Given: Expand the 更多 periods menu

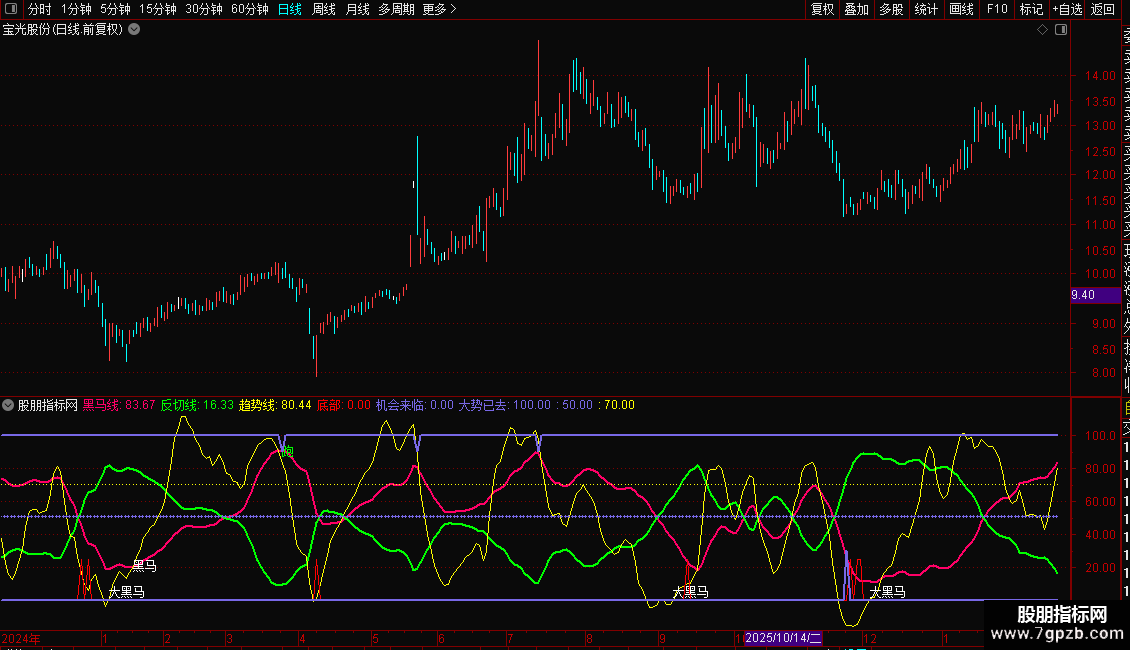Looking at the screenshot, I should (439, 9).
